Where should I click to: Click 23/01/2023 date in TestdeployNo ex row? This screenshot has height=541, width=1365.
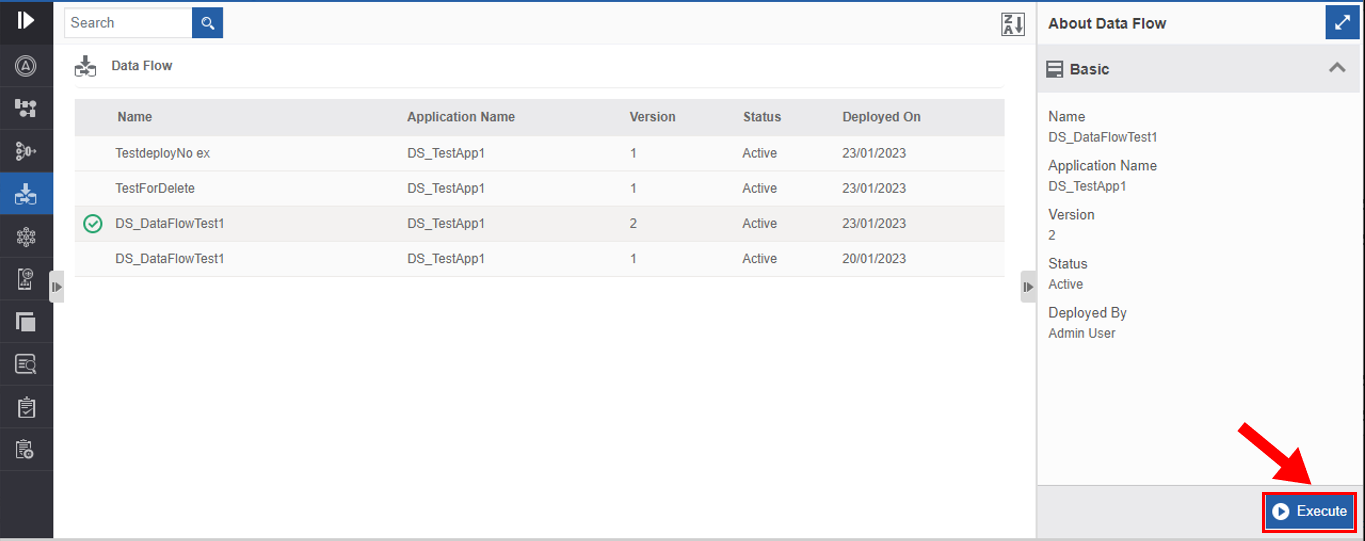[874, 153]
